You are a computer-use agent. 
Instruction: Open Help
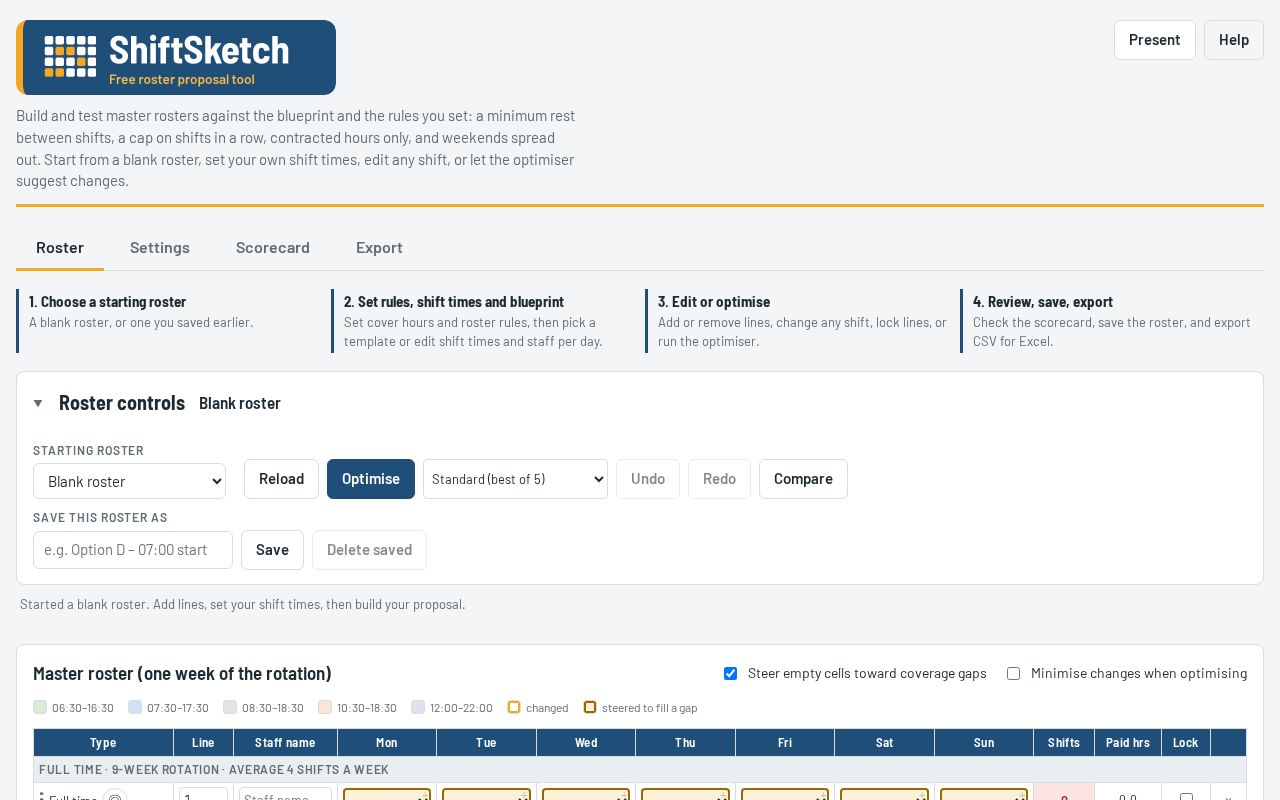coord(1233,40)
